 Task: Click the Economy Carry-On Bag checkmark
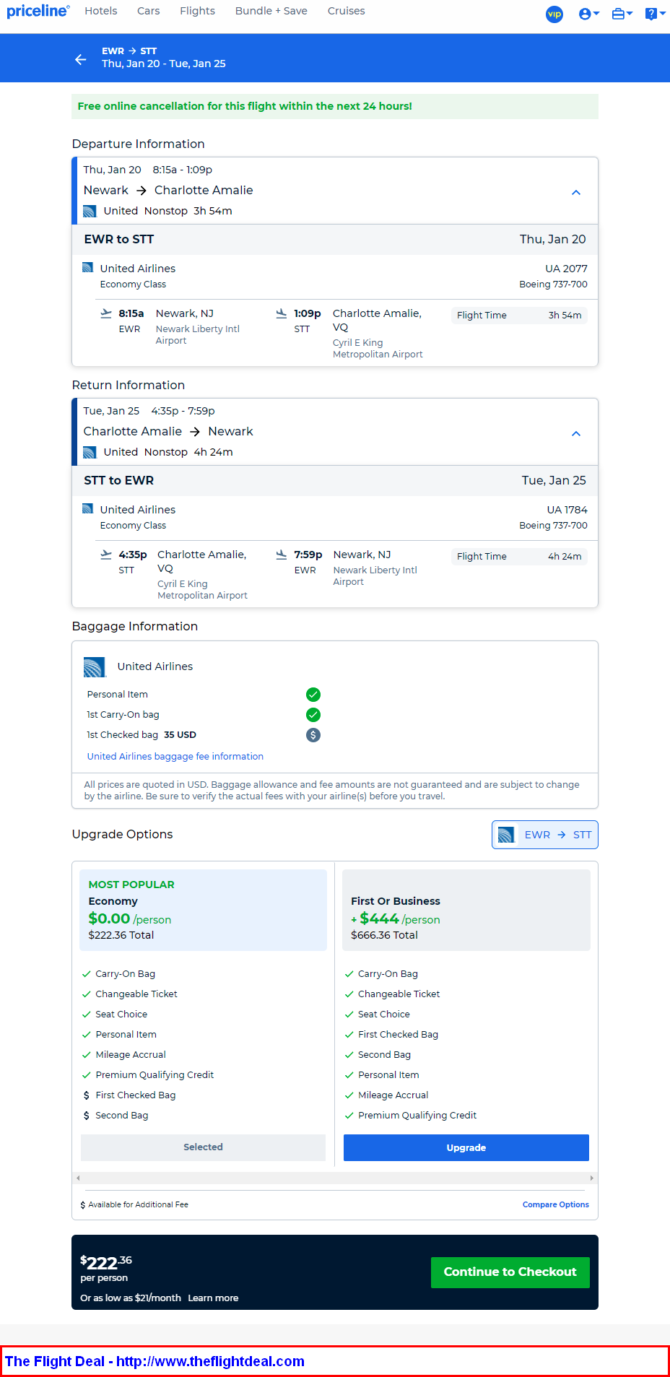point(86,974)
